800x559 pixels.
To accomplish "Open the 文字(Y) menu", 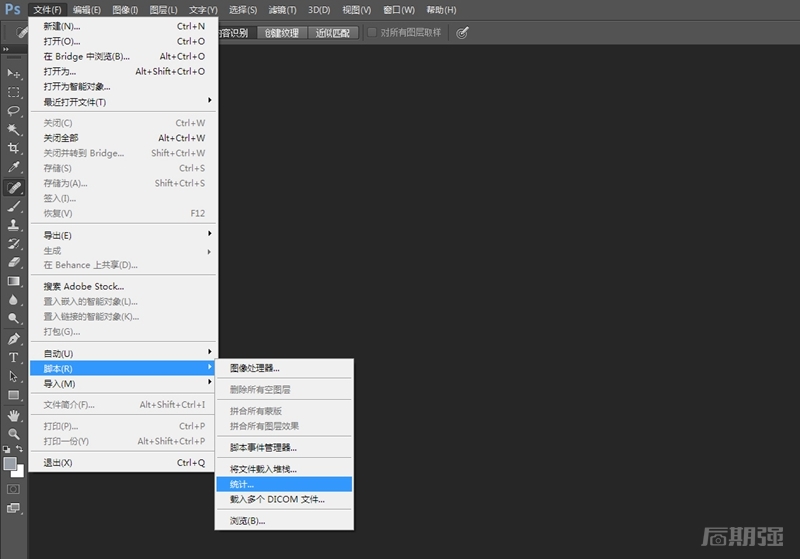I will coord(203,10).
